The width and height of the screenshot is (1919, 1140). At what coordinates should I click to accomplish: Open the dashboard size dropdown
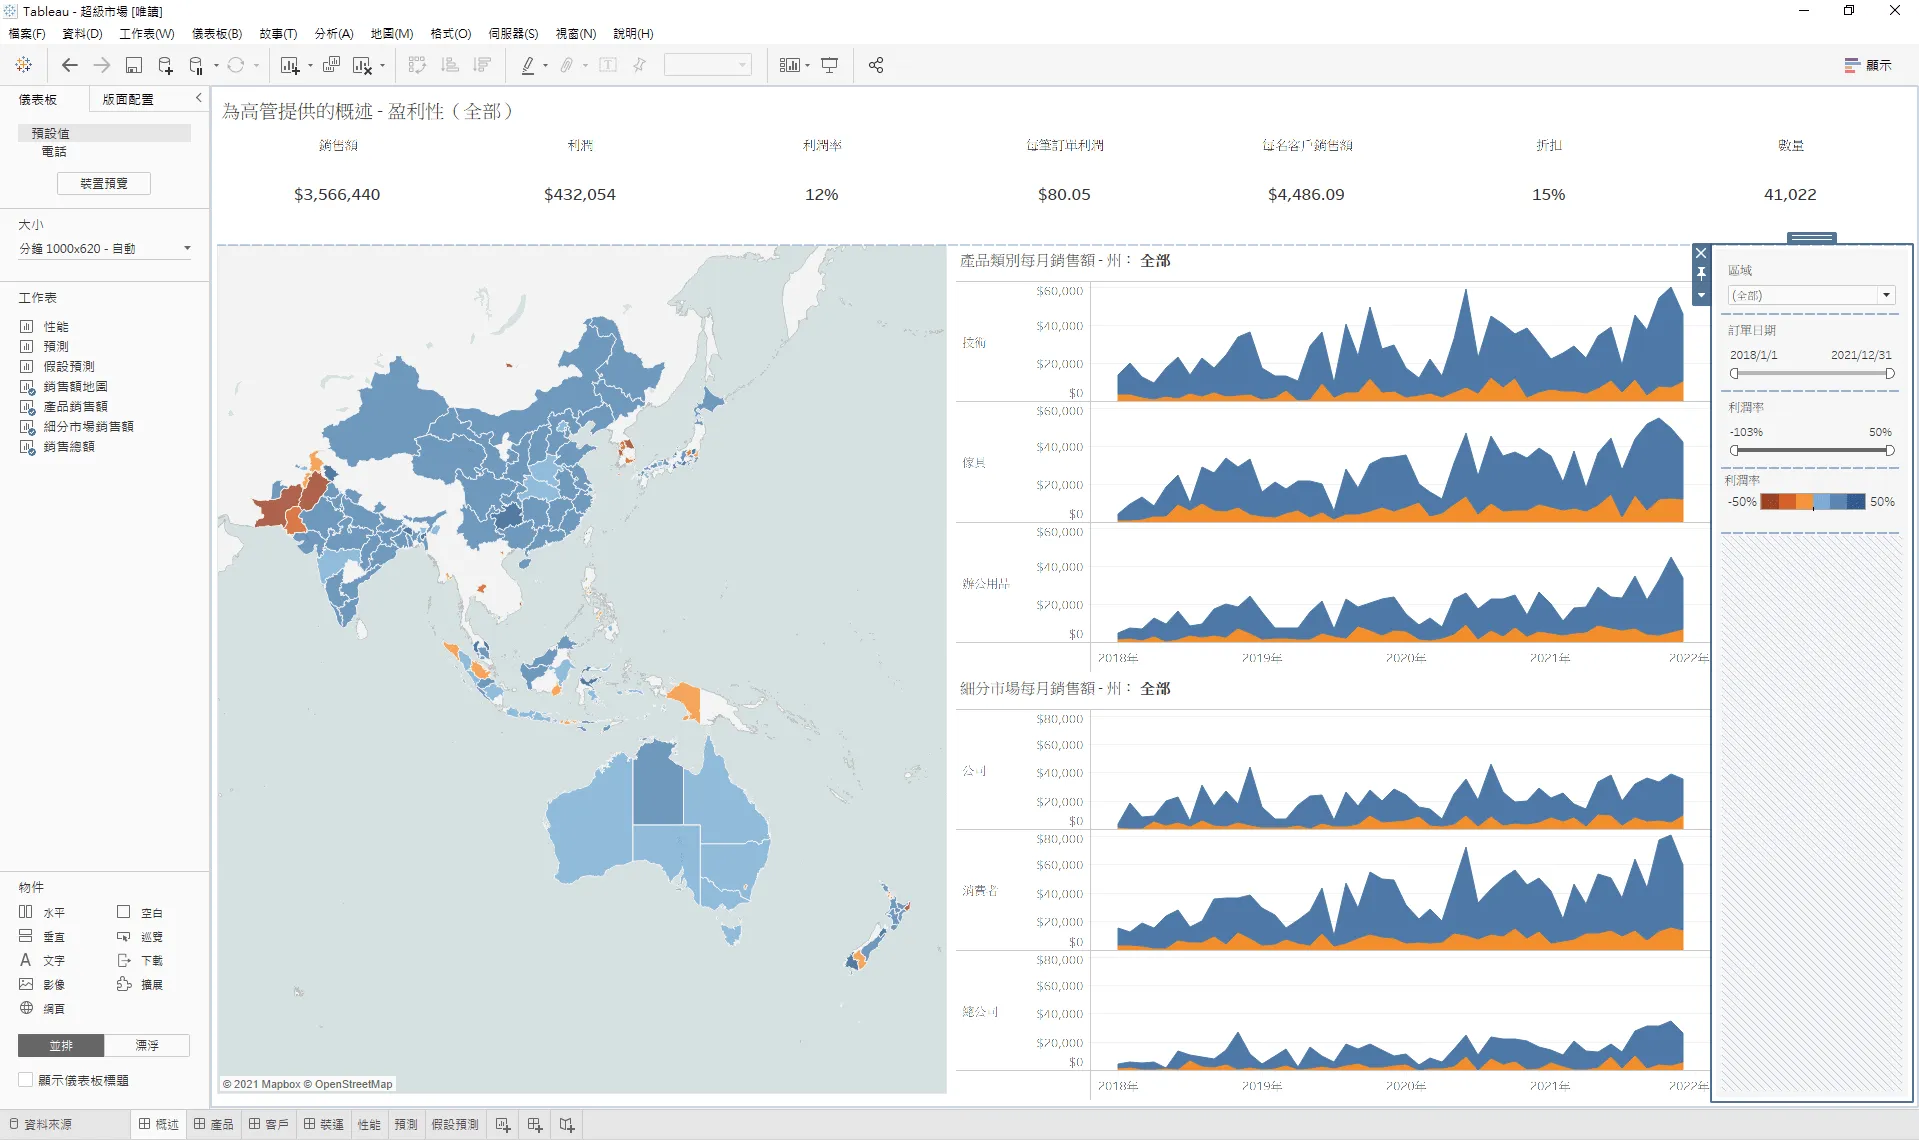(x=105, y=249)
